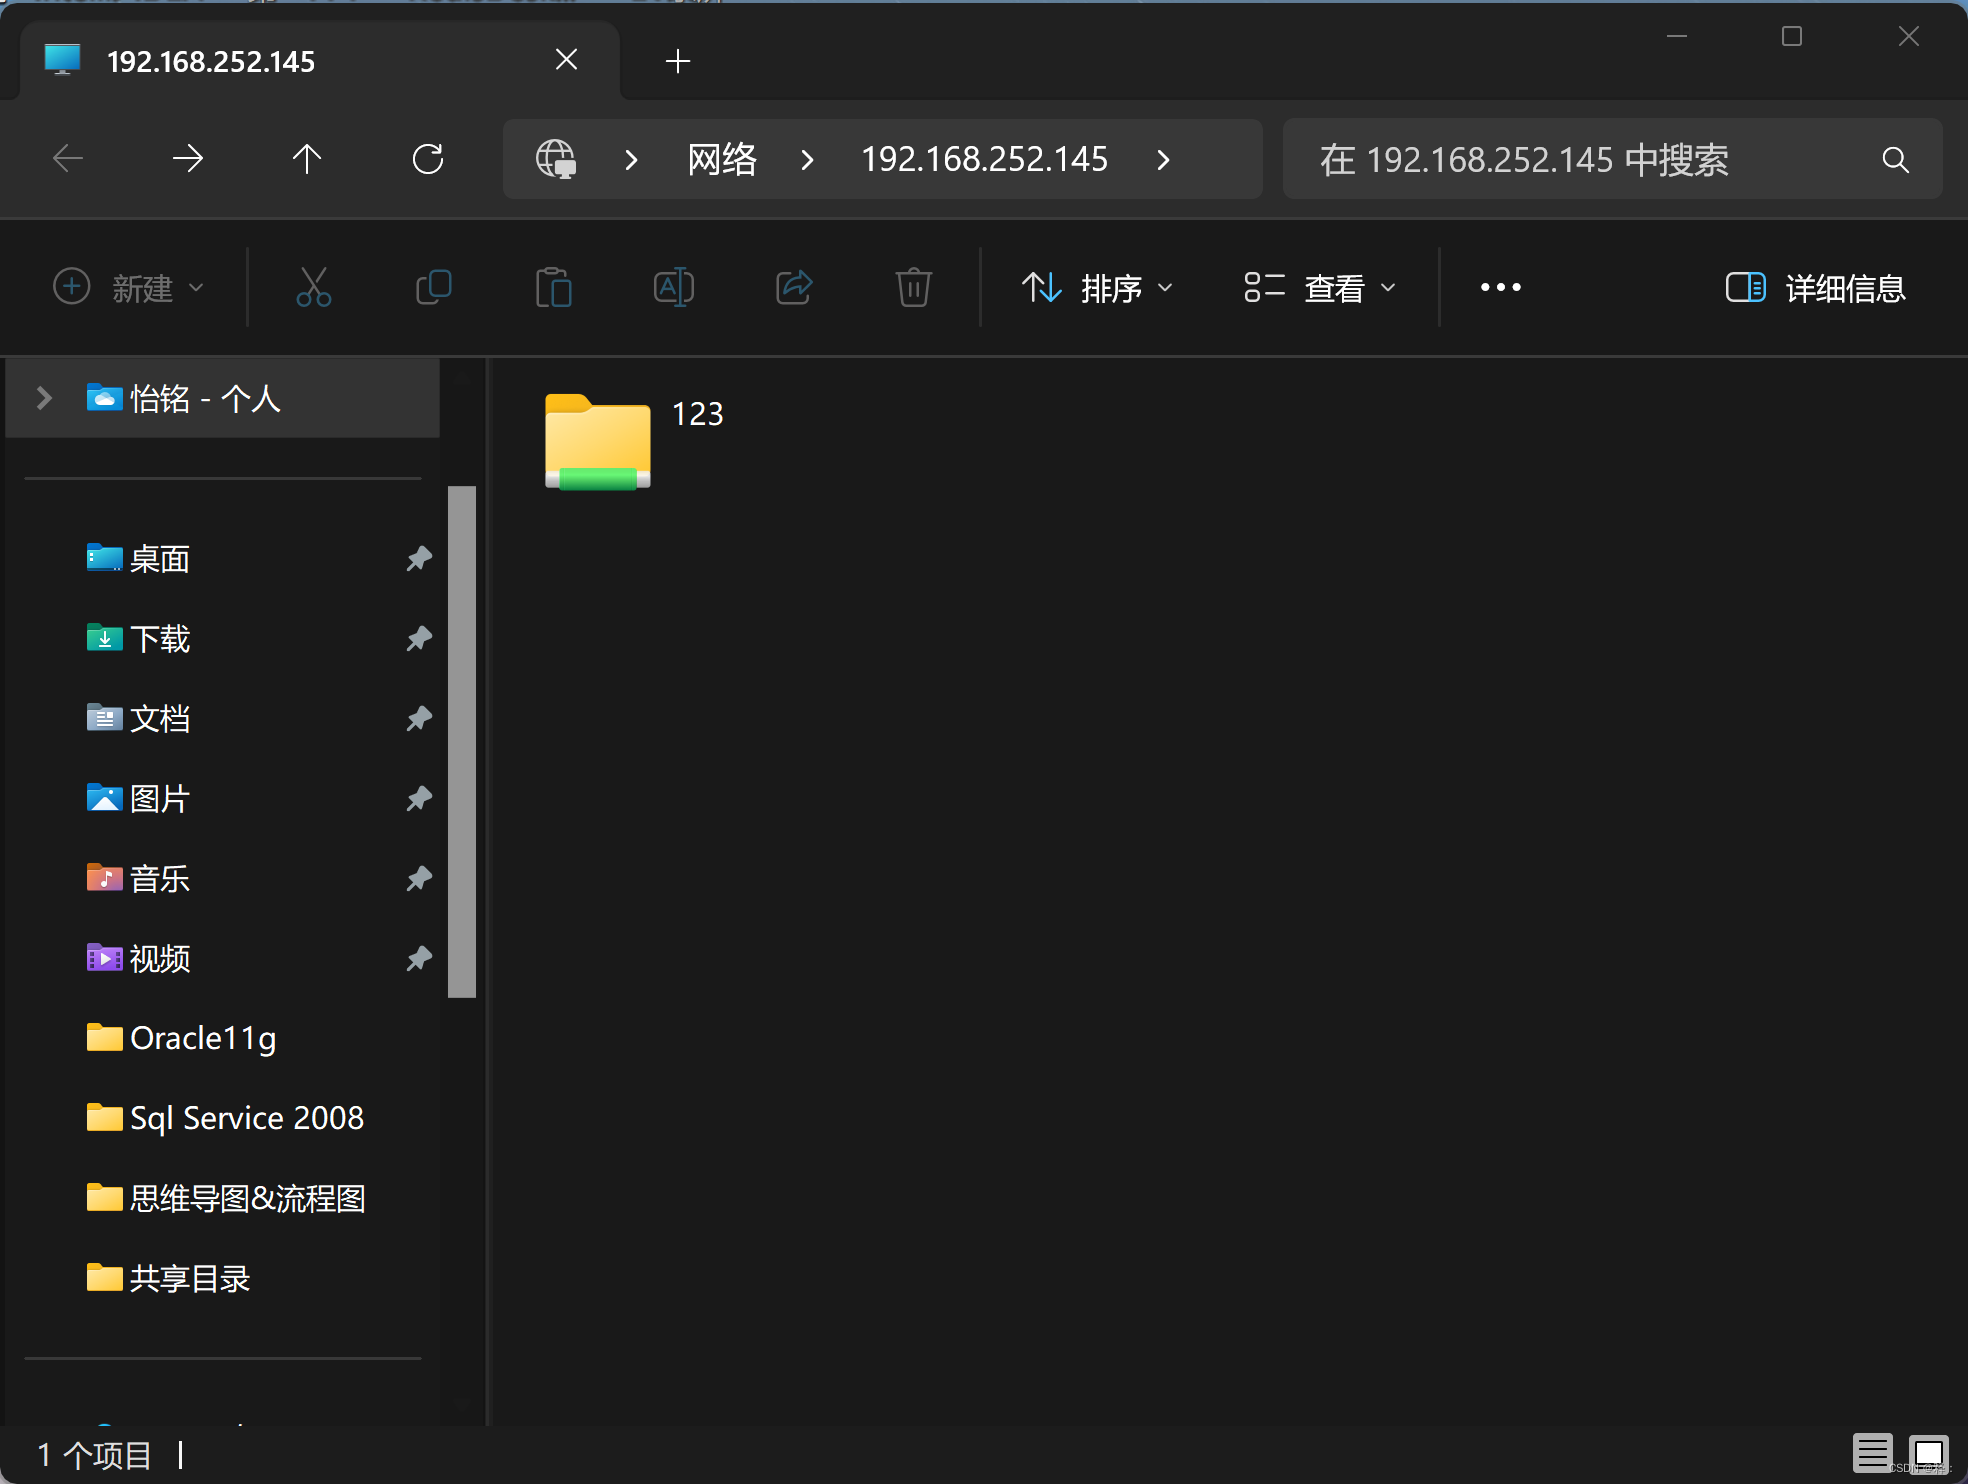
Task: Unpin 音乐 using its pin icon
Action: (419, 878)
